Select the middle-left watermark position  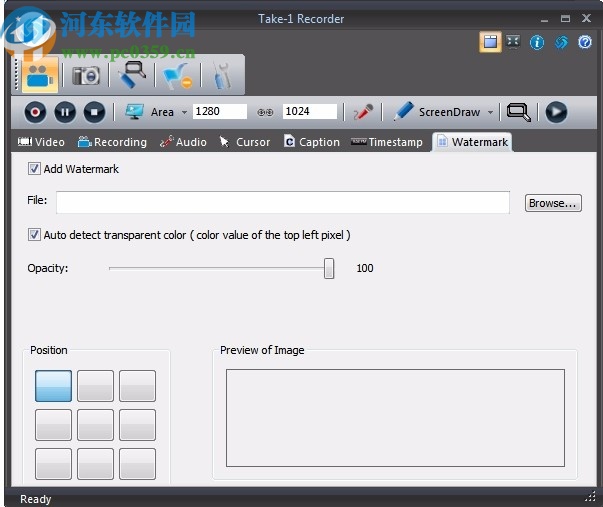tap(53, 425)
